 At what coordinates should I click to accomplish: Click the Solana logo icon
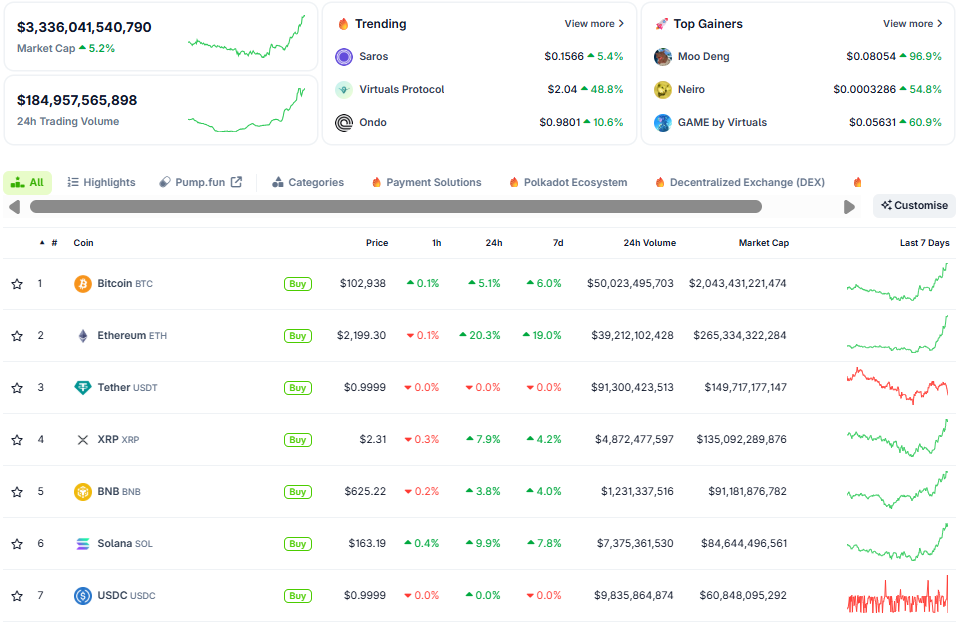point(83,544)
